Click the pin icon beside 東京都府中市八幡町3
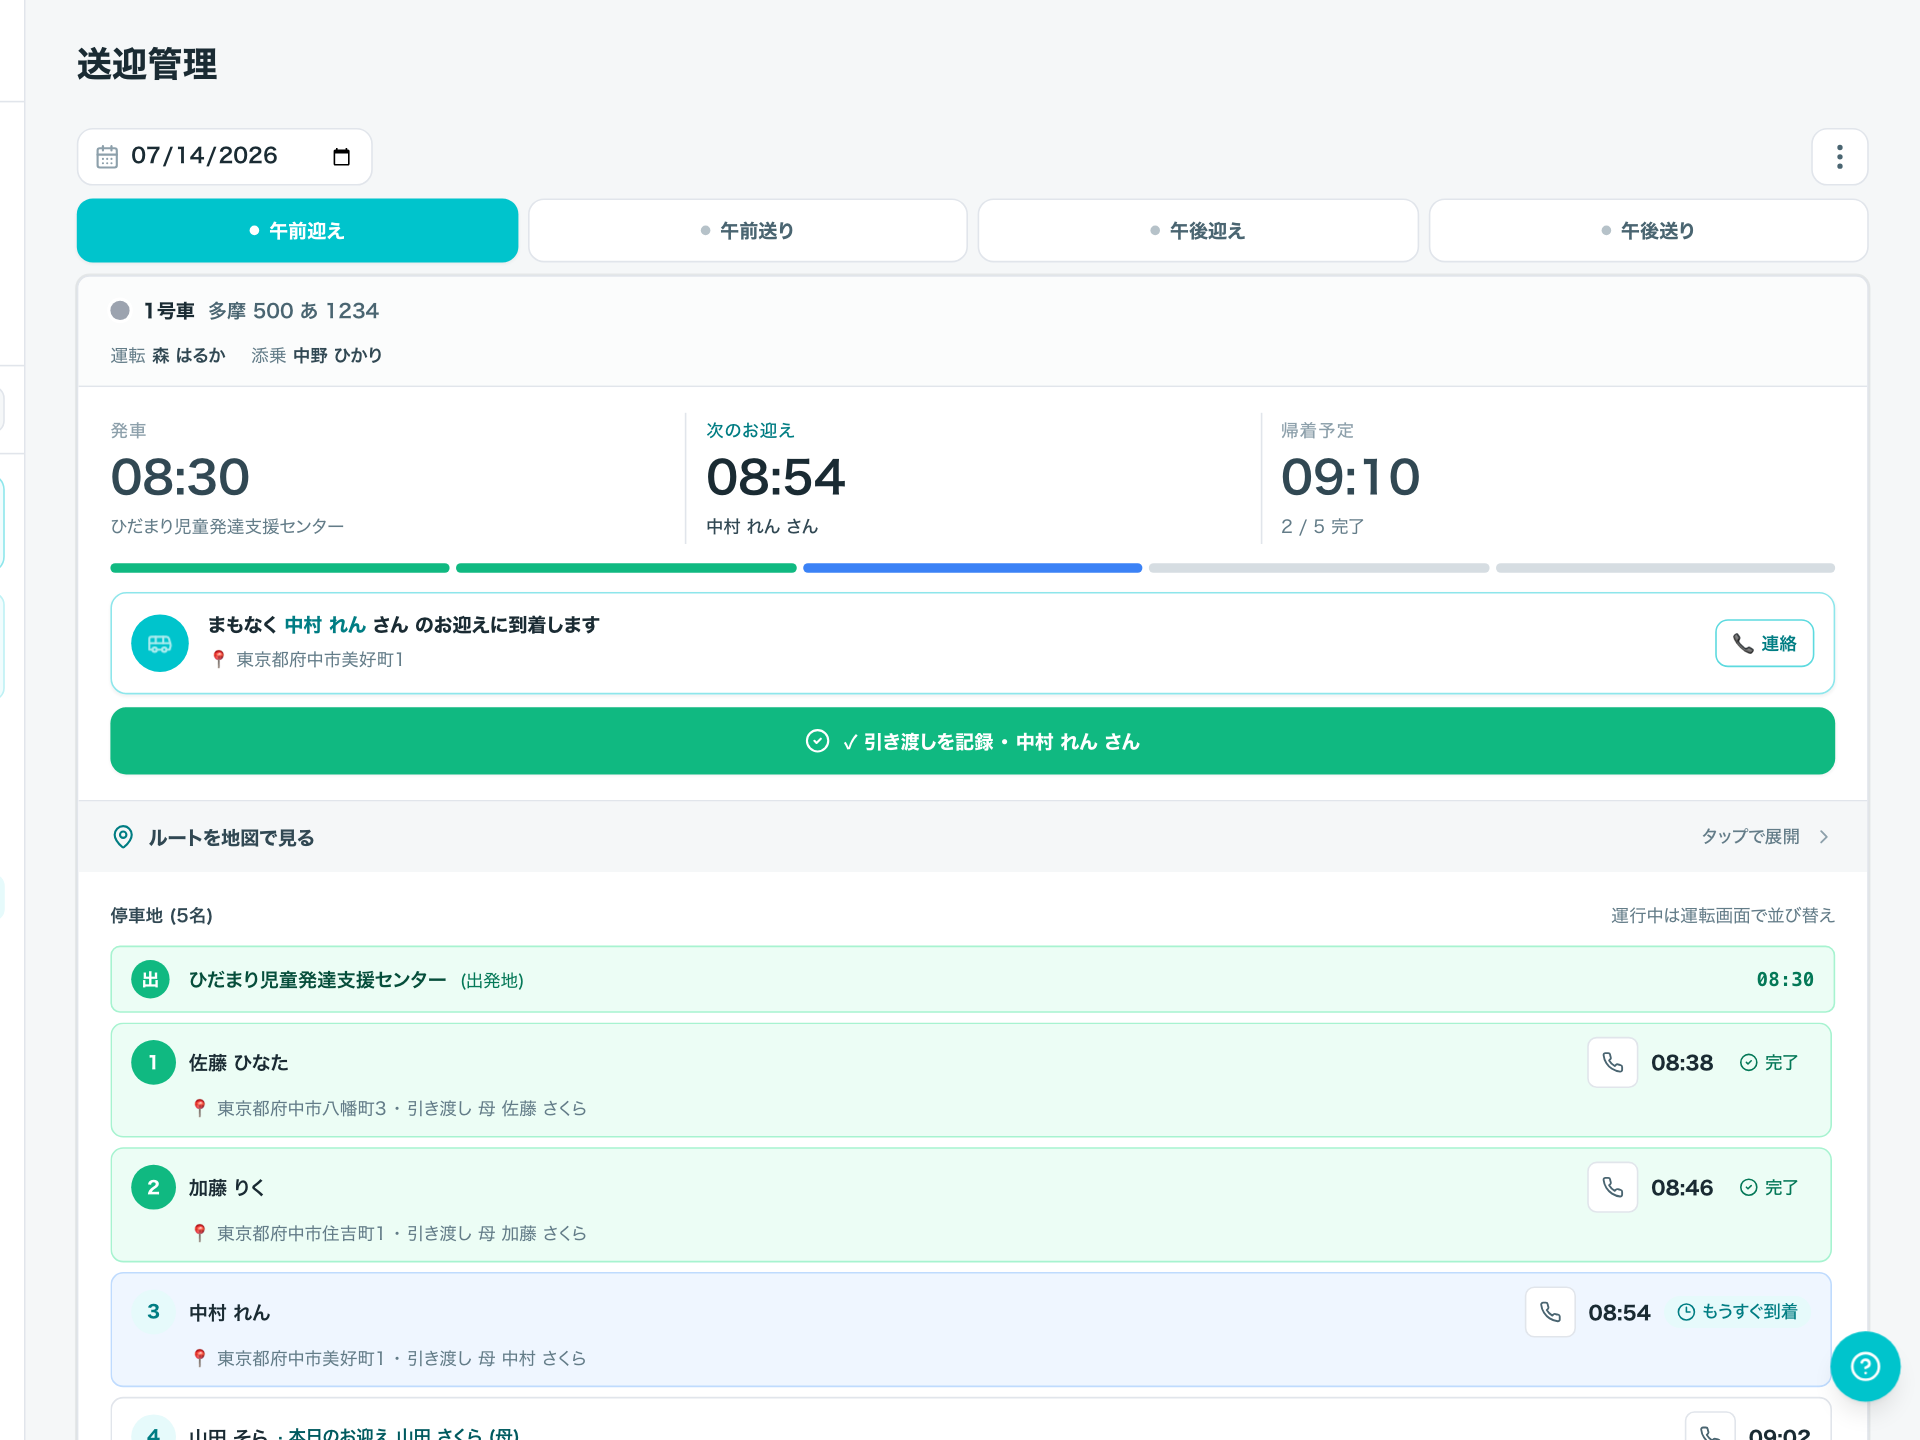 coord(200,1108)
